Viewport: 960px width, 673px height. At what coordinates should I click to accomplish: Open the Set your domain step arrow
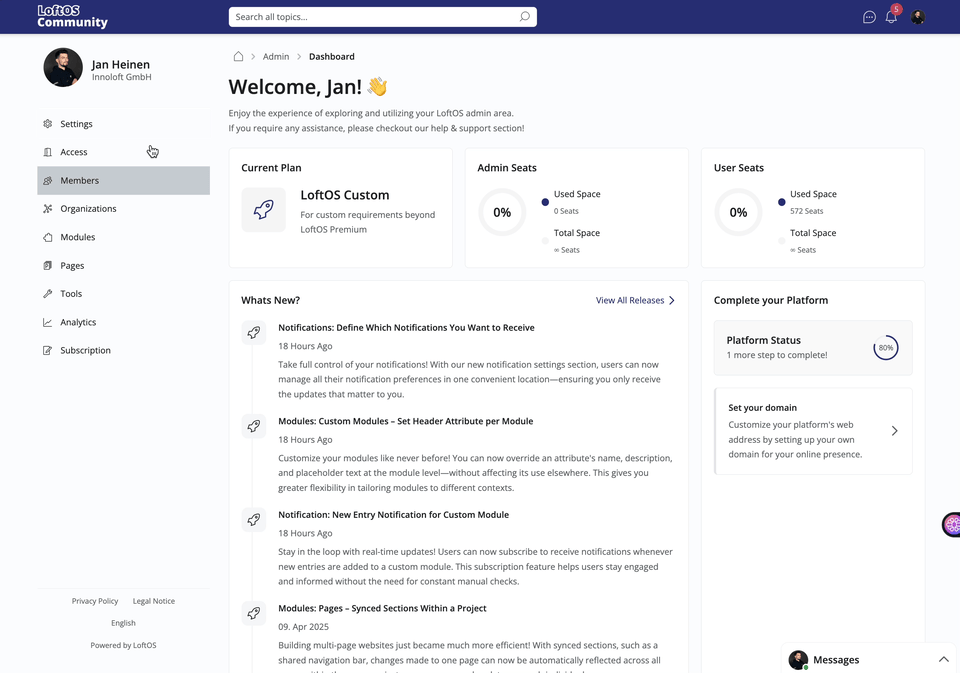pyautogui.click(x=894, y=431)
